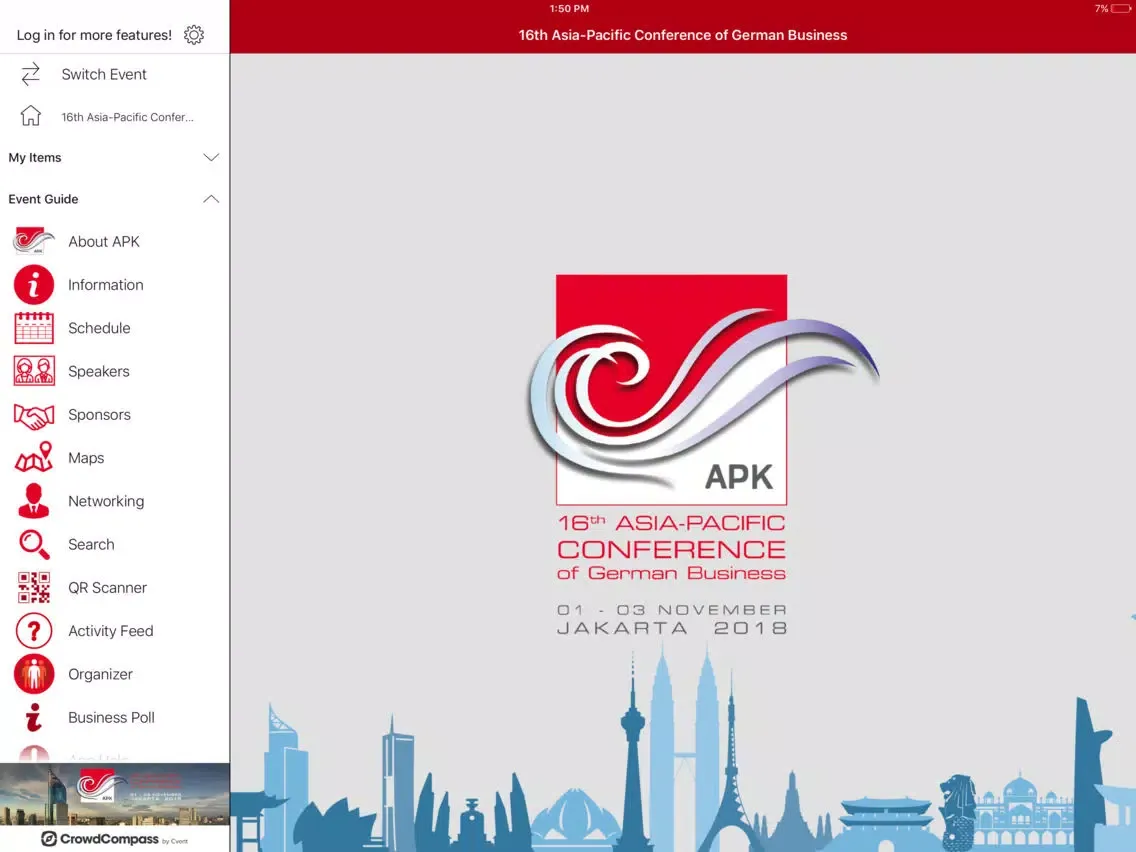Collapse the Event Guide section chevron
This screenshot has height=852, width=1136.
click(211, 199)
